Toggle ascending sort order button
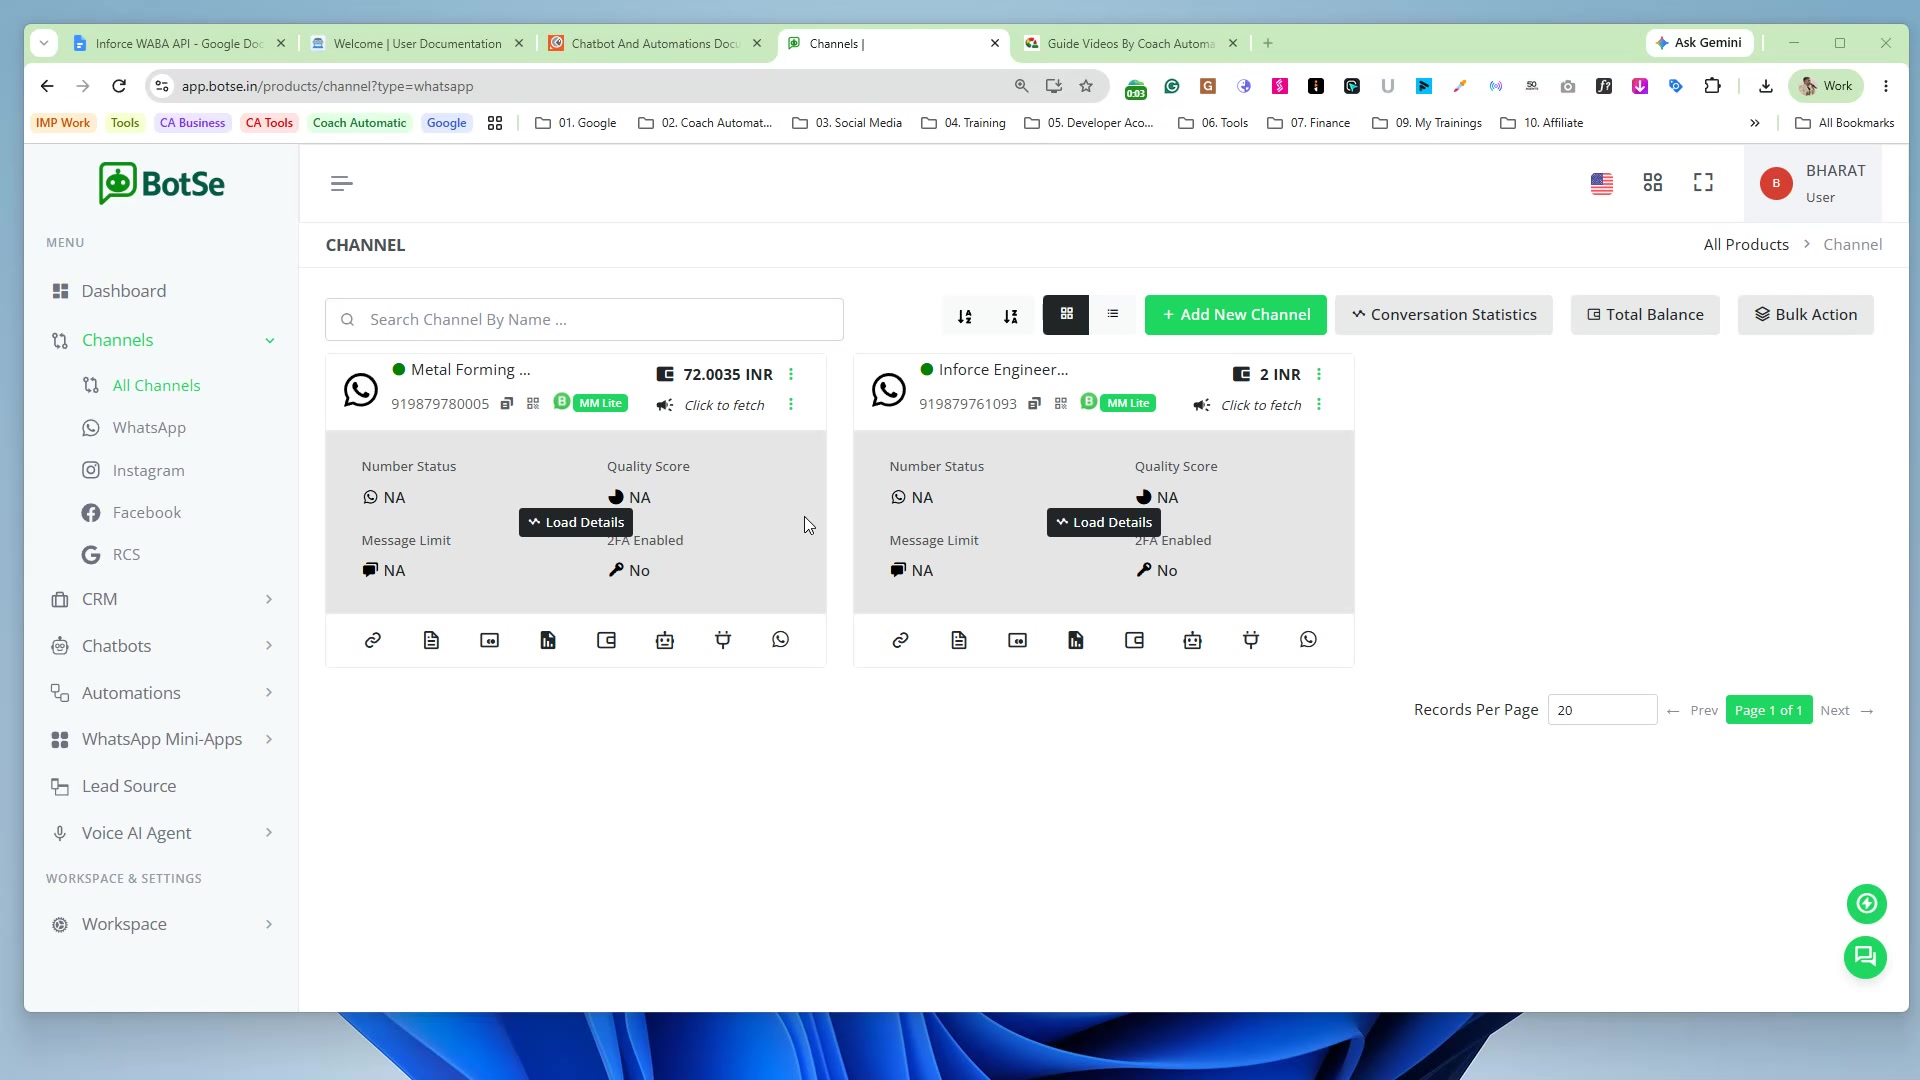The height and width of the screenshot is (1080, 1920). [965, 316]
